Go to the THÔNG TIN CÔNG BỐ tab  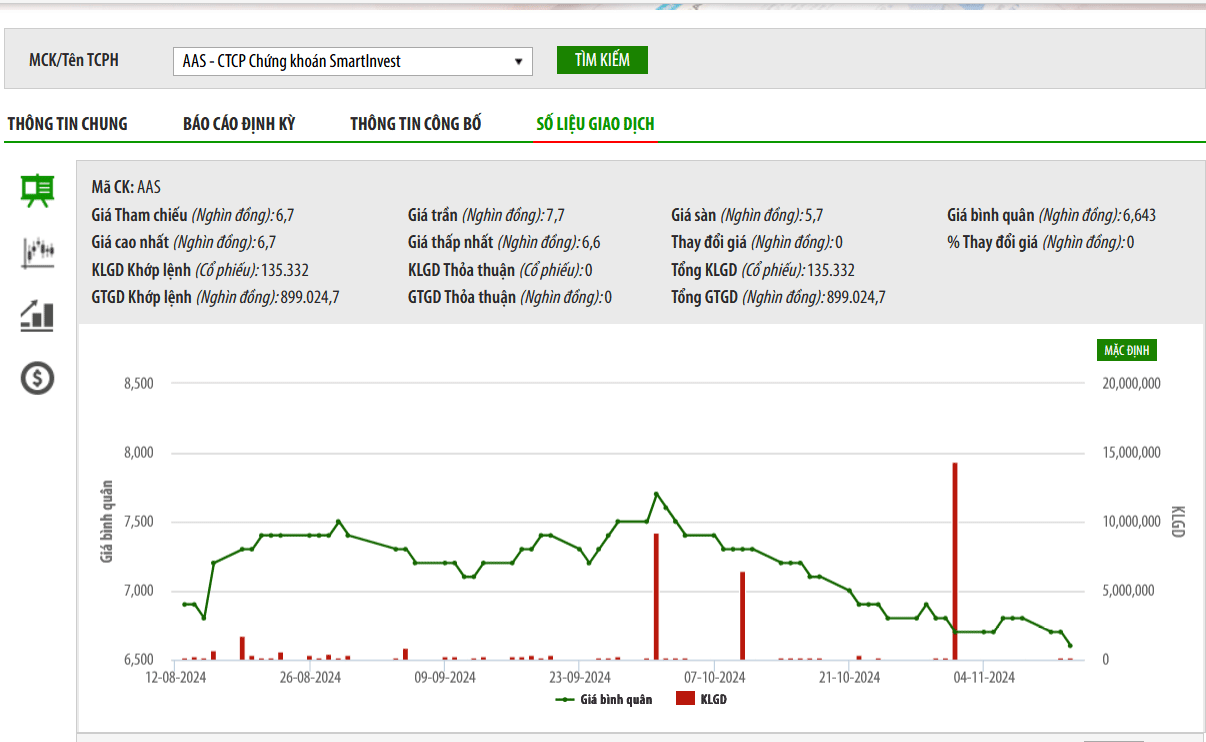coord(416,124)
